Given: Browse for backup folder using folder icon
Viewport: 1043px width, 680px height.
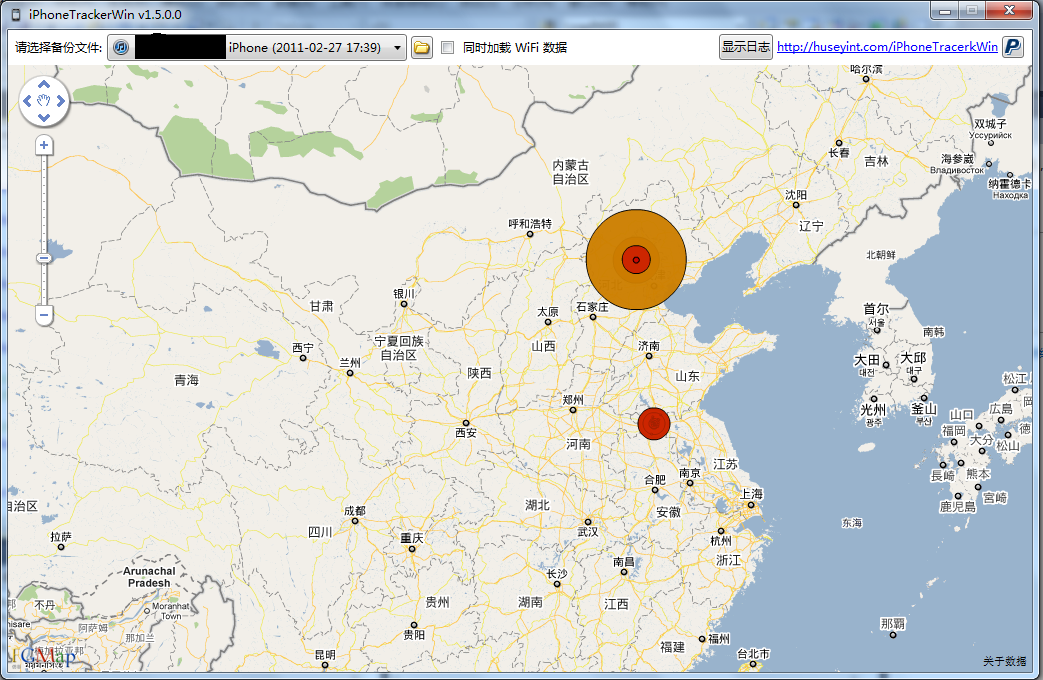Looking at the screenshot, I should click(422, 48).
